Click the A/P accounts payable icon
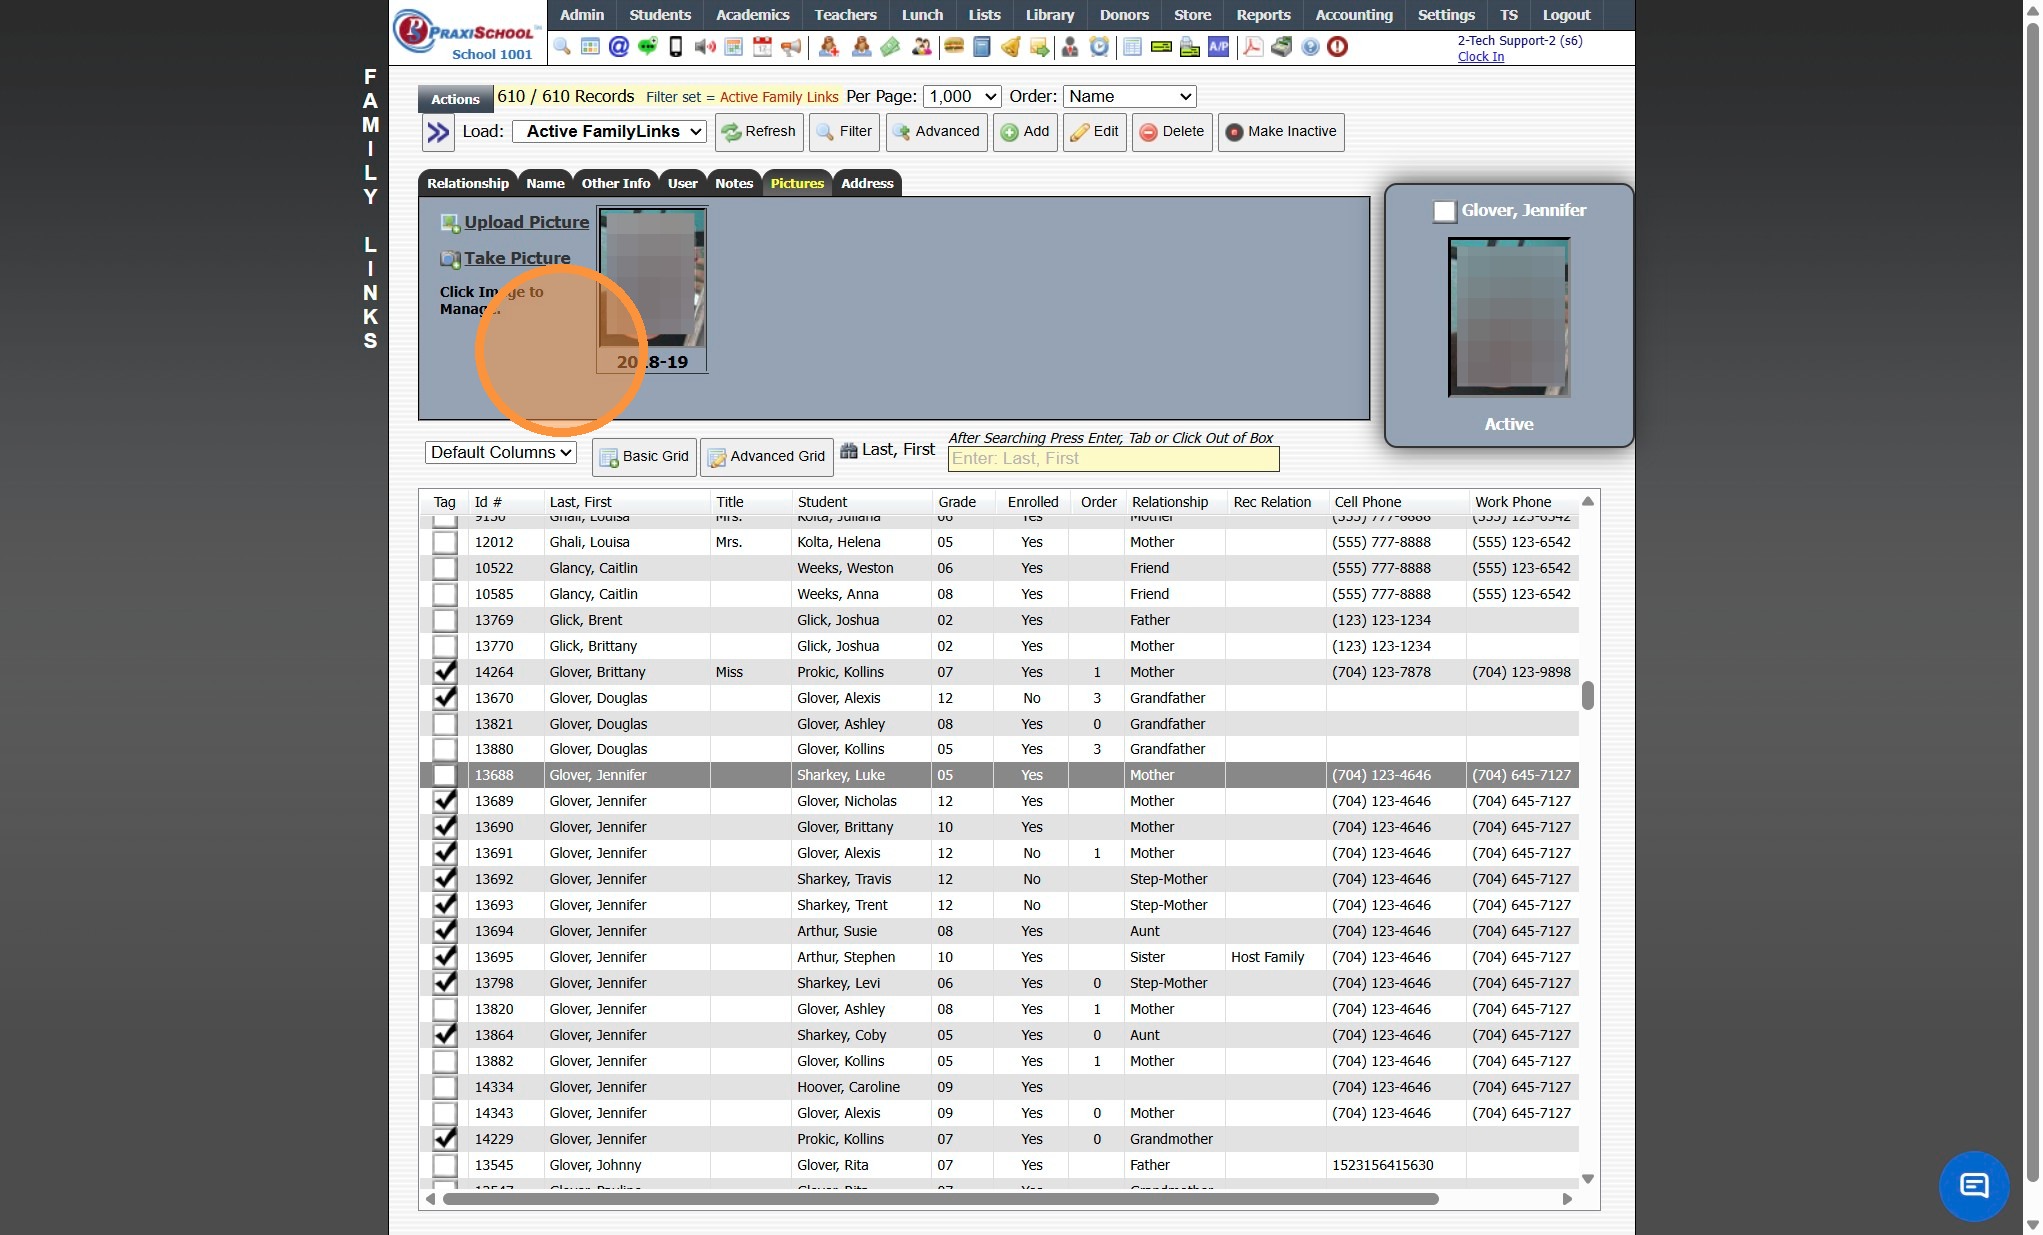 pos(1218,47)
